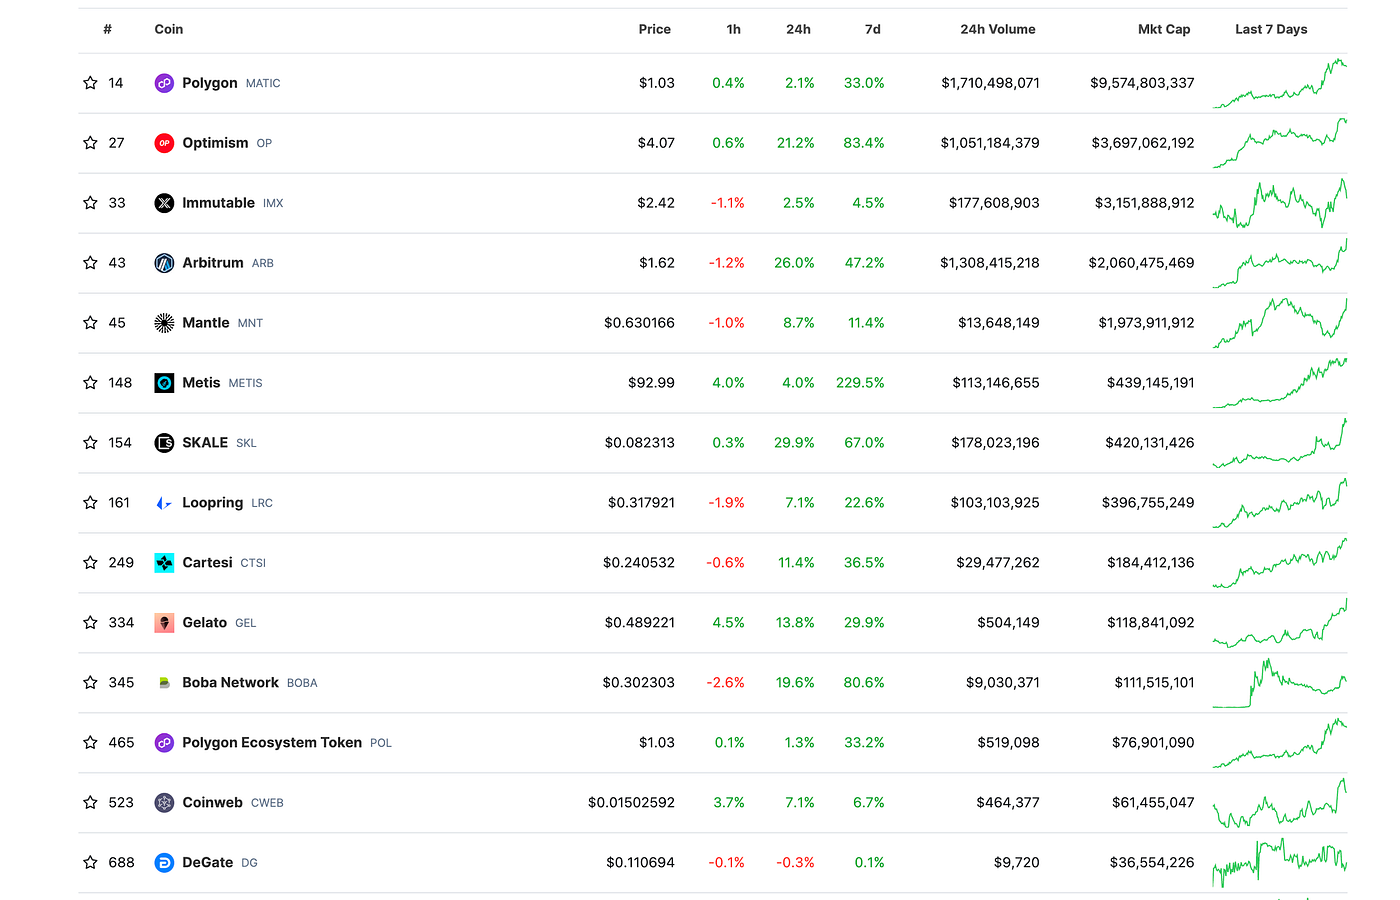Toggle the favorite star for Immutable
1400x900 pixels.
pyautogui.click(x=90, y=203)
